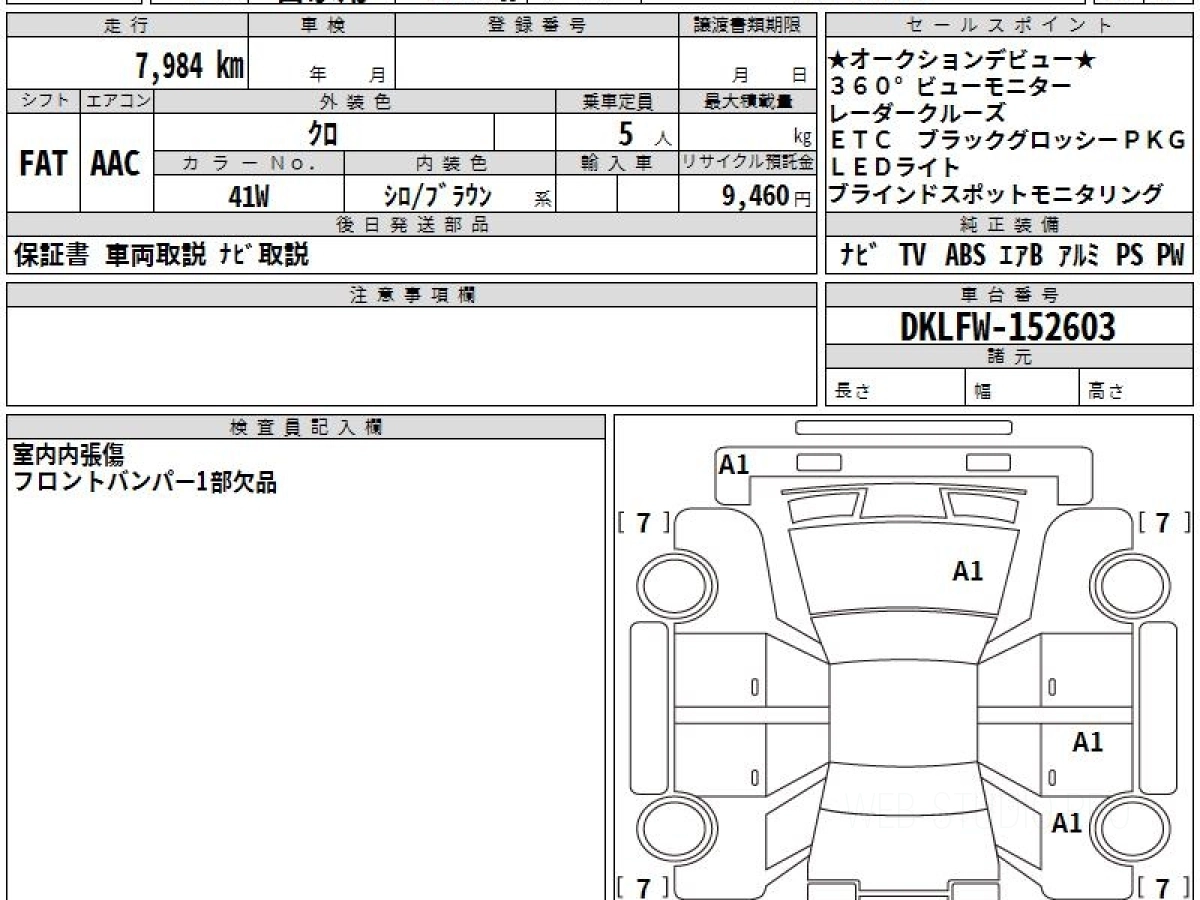
Task: Select the ★オークションデビュー★ line
Action: click(962, 61)
